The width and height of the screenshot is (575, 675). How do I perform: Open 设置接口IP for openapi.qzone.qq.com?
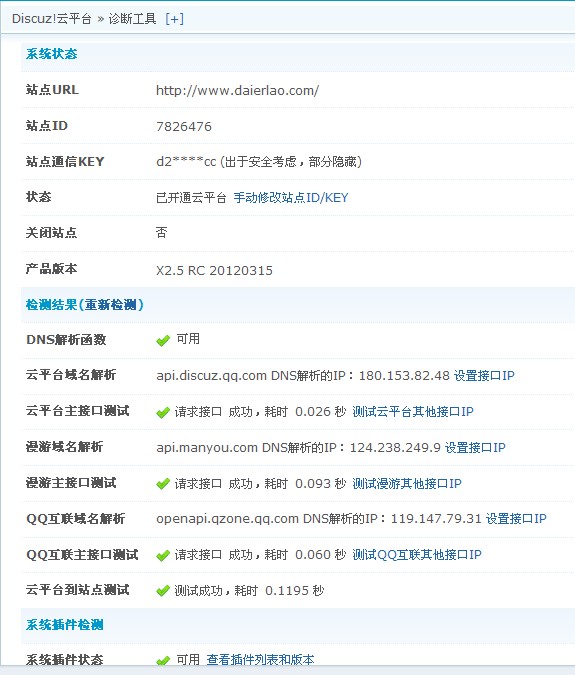click(x=516, y=519)
